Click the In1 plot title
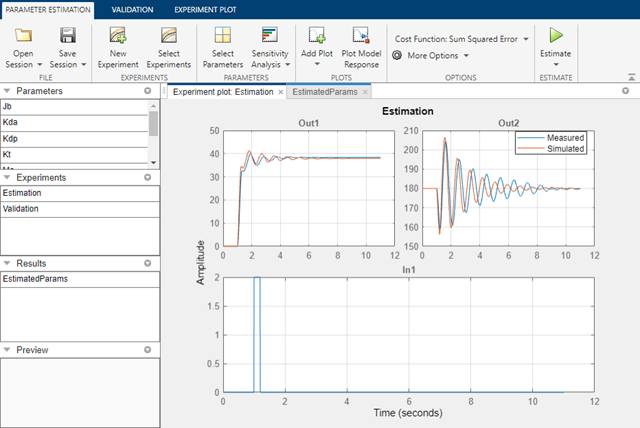This screenshot has width=640, height=428. (x=409, y=270)
